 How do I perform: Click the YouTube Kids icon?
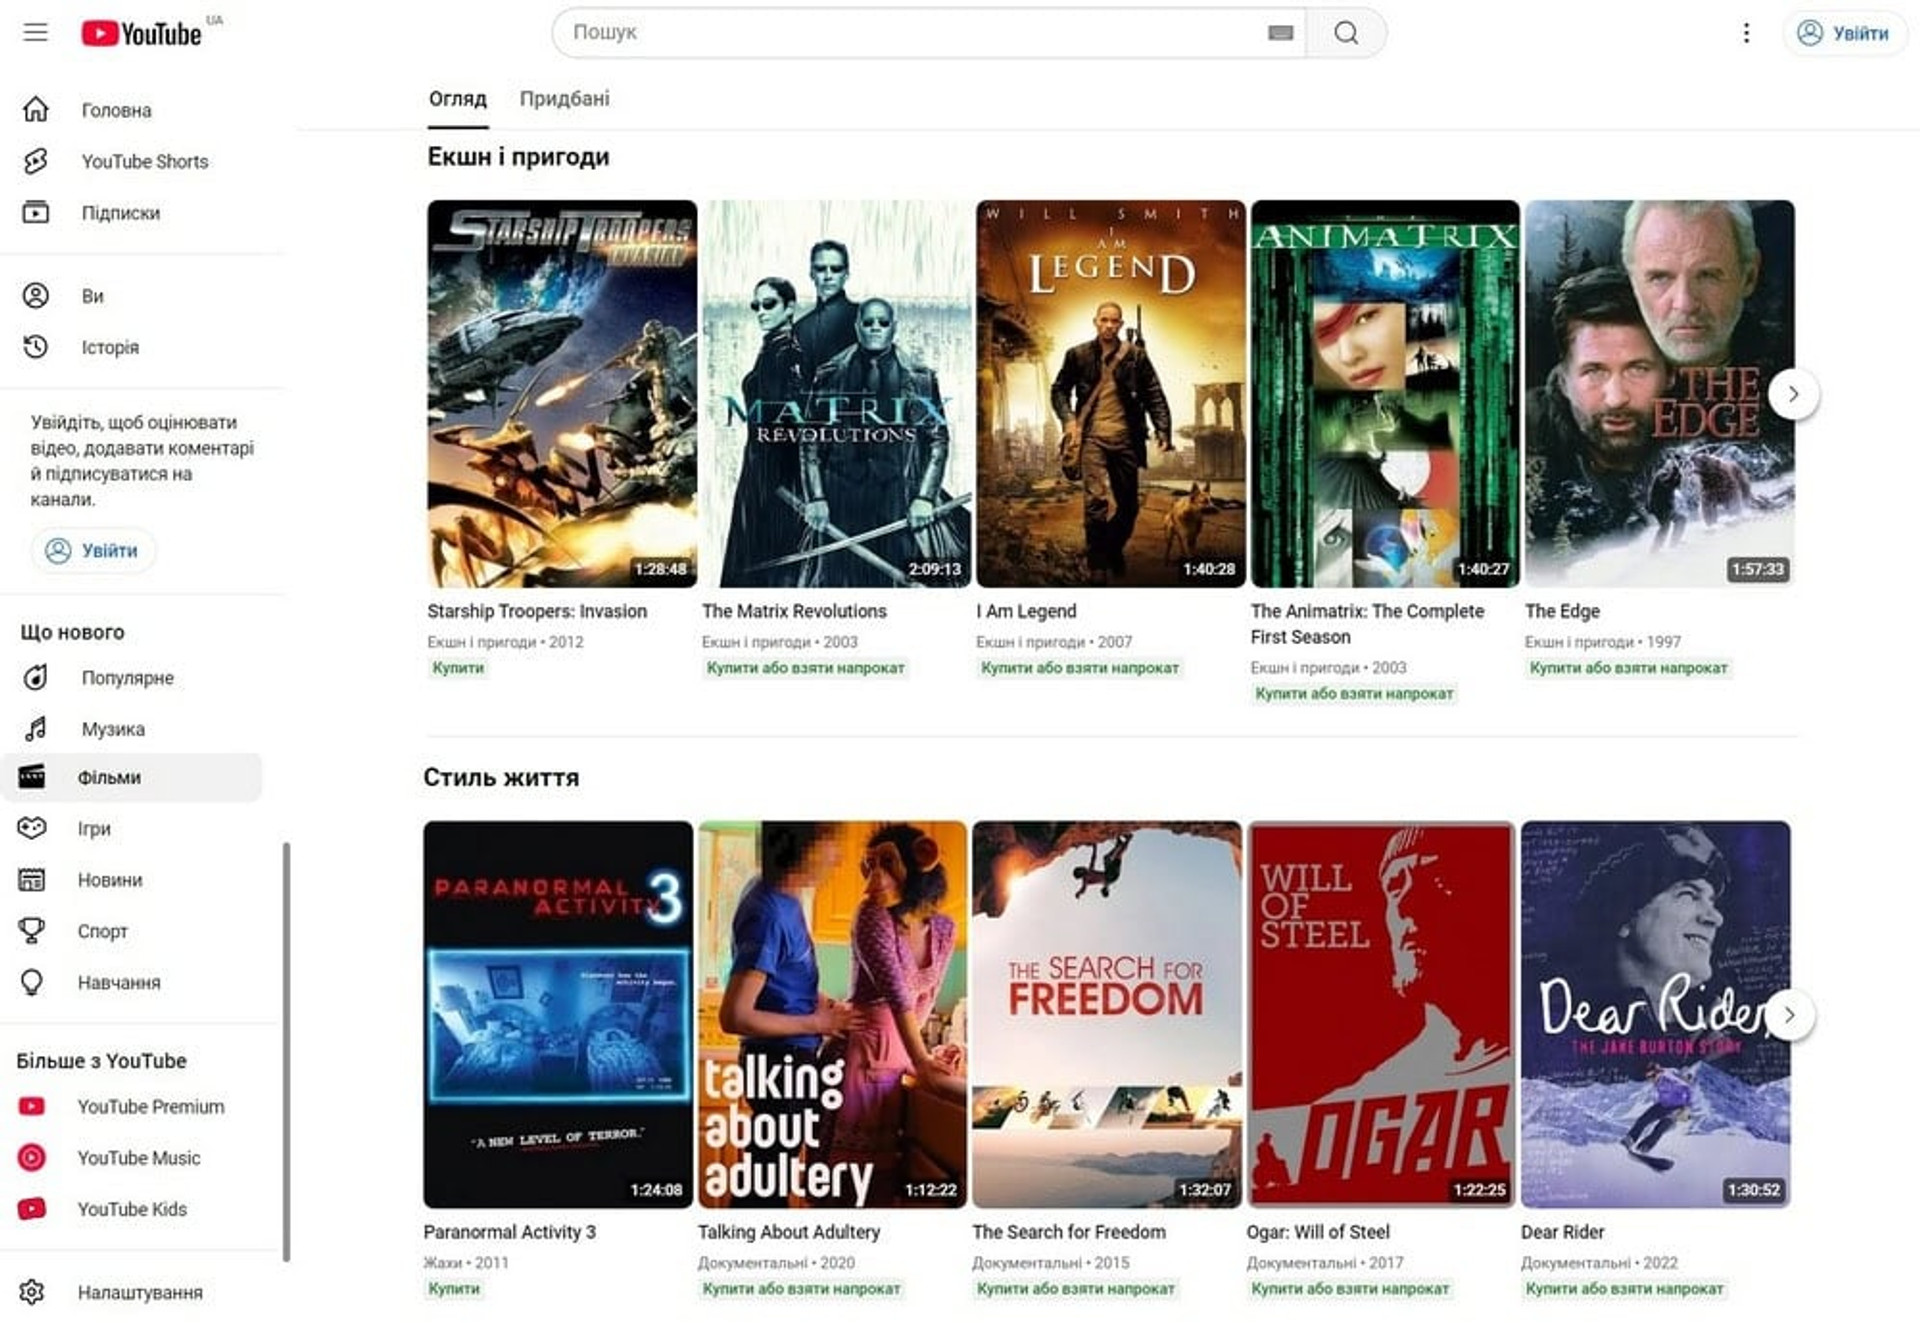click(x=32, y=1208)
